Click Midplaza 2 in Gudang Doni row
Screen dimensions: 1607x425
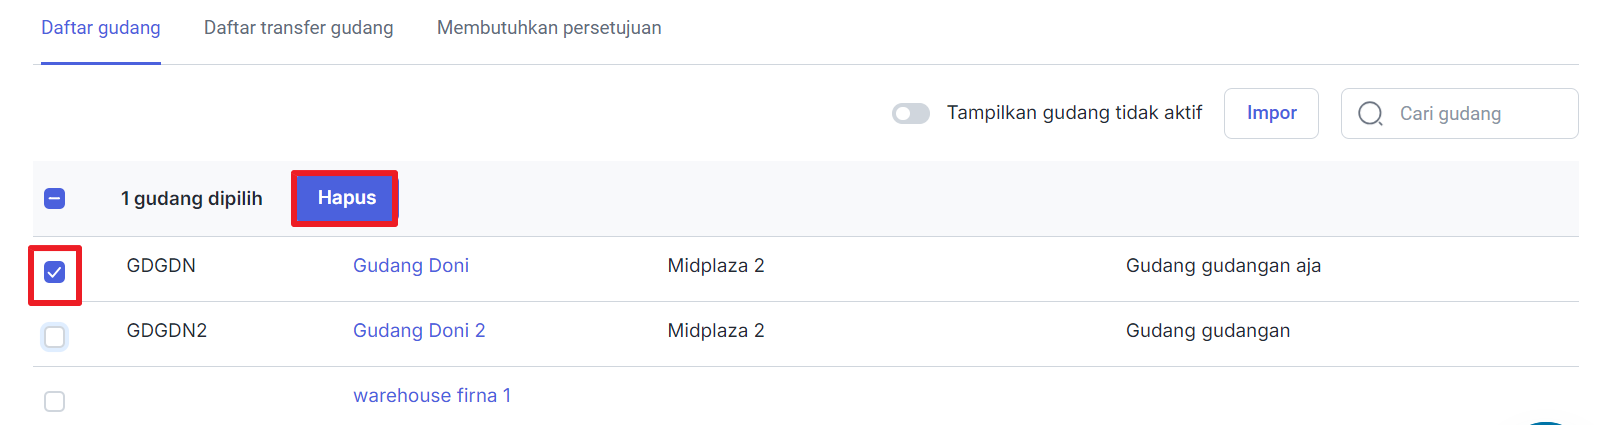tap(716, 266)
